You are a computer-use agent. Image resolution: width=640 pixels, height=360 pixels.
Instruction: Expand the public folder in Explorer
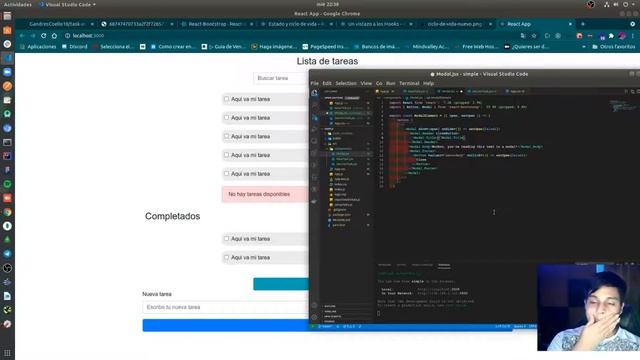click(x=337, y=138)
